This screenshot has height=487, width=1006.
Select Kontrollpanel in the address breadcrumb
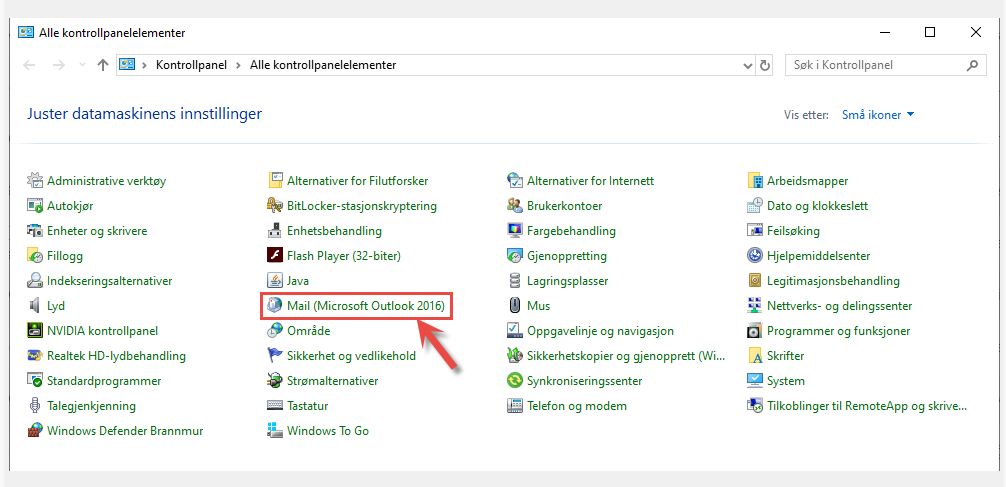191,65
